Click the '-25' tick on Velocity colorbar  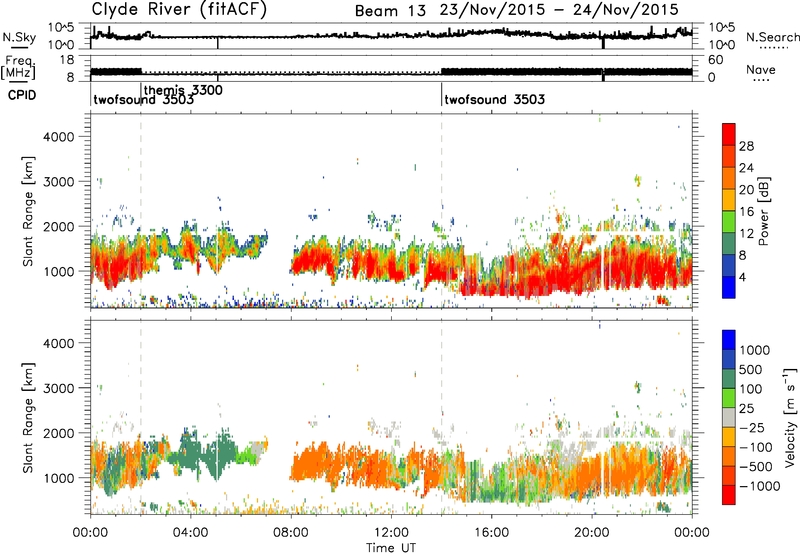(754, 427)
